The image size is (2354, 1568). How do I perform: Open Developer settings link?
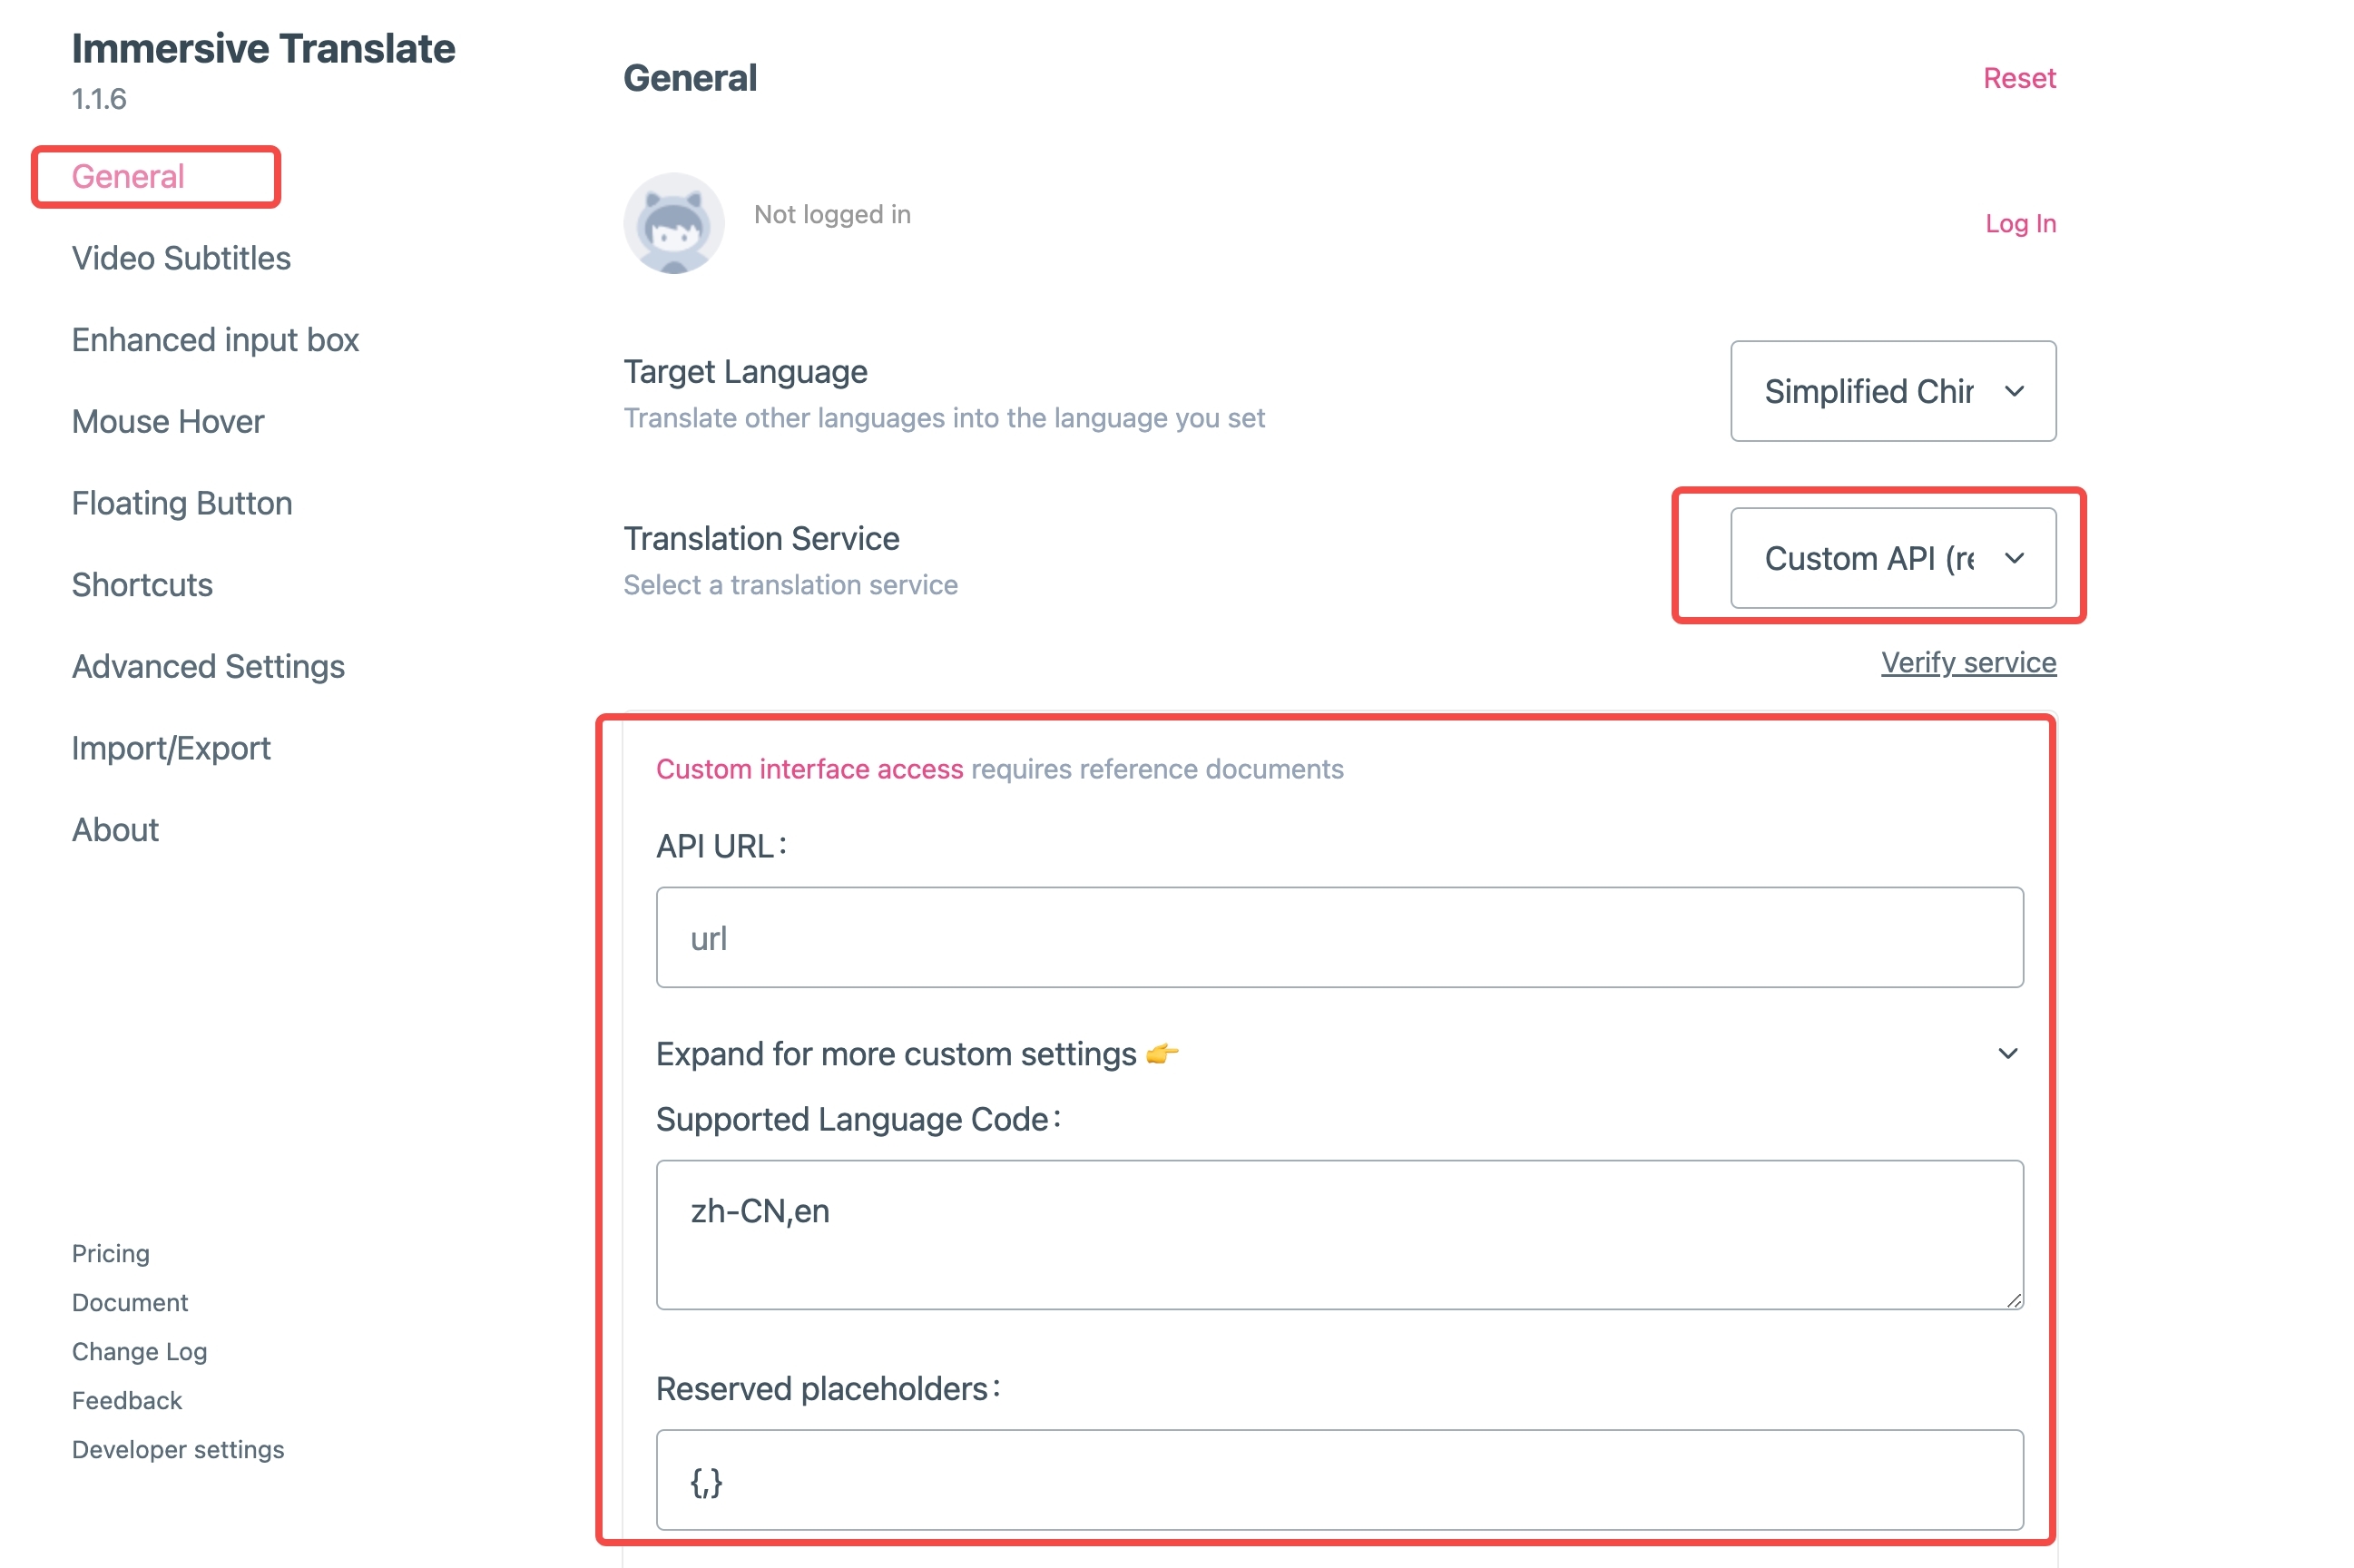tap(178, 1449)
